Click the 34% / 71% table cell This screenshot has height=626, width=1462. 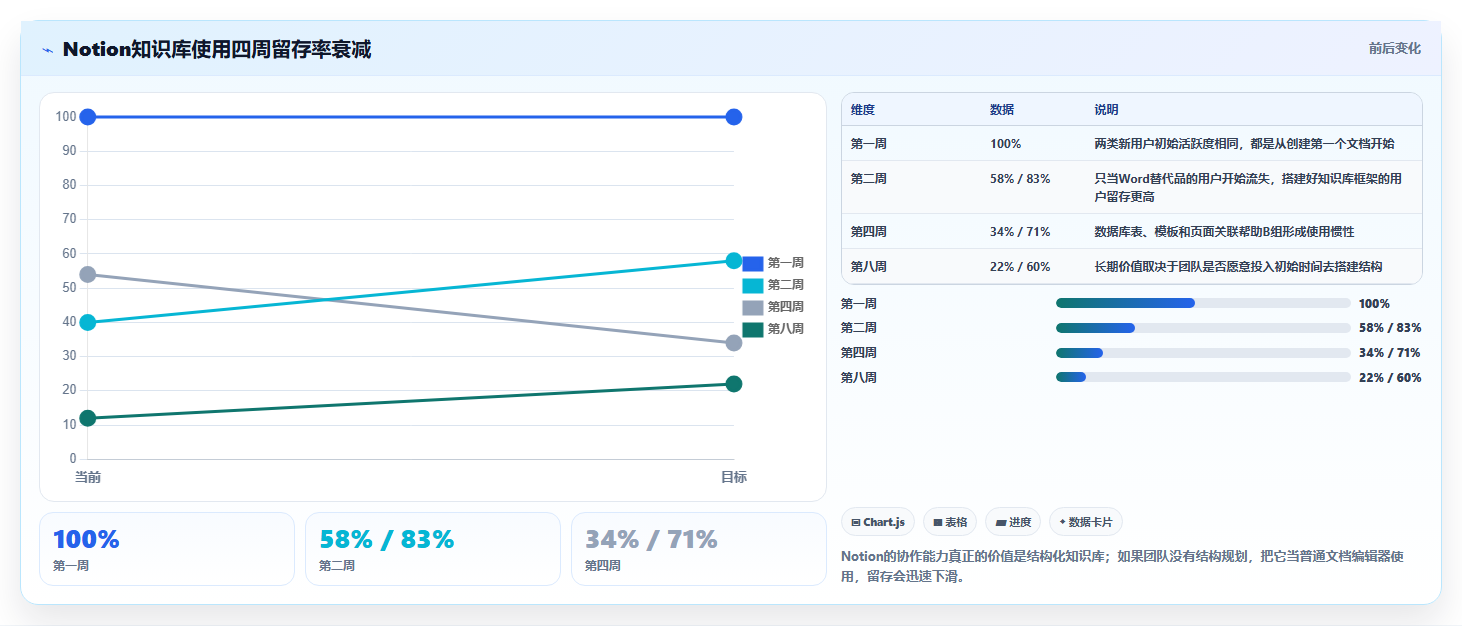(1020, 232)
